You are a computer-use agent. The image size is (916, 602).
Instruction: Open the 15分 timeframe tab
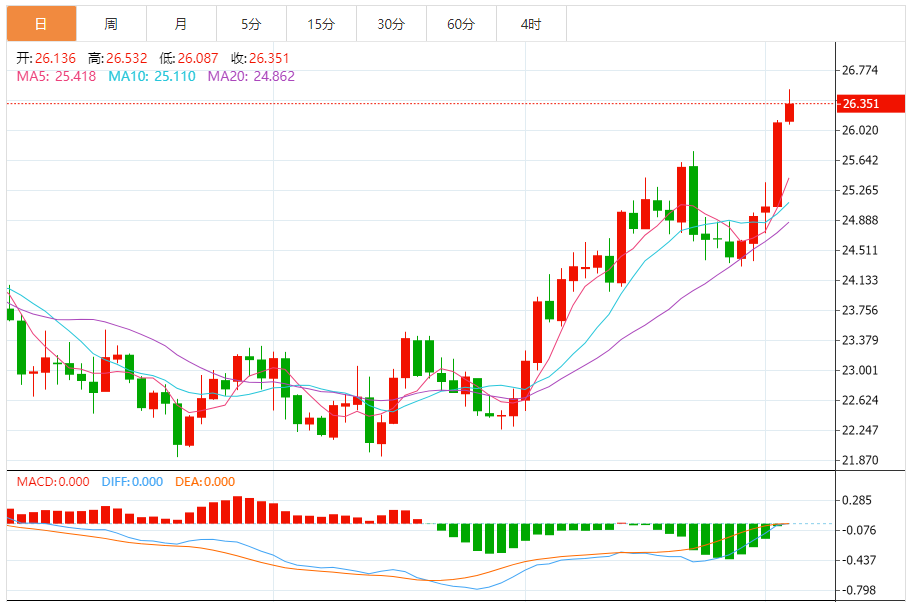click(322, 24)
